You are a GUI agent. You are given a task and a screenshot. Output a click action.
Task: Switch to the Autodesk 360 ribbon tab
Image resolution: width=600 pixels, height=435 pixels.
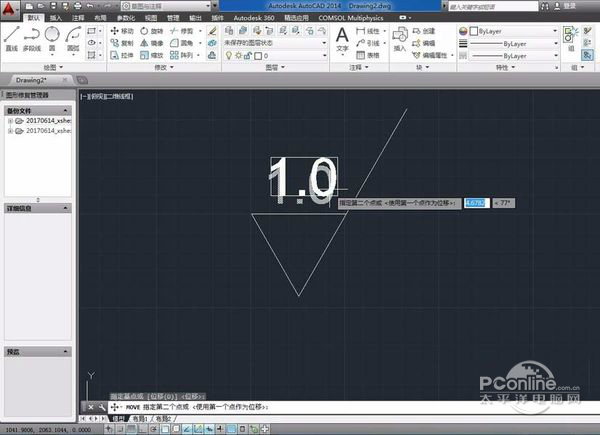[x=254, y=18]
